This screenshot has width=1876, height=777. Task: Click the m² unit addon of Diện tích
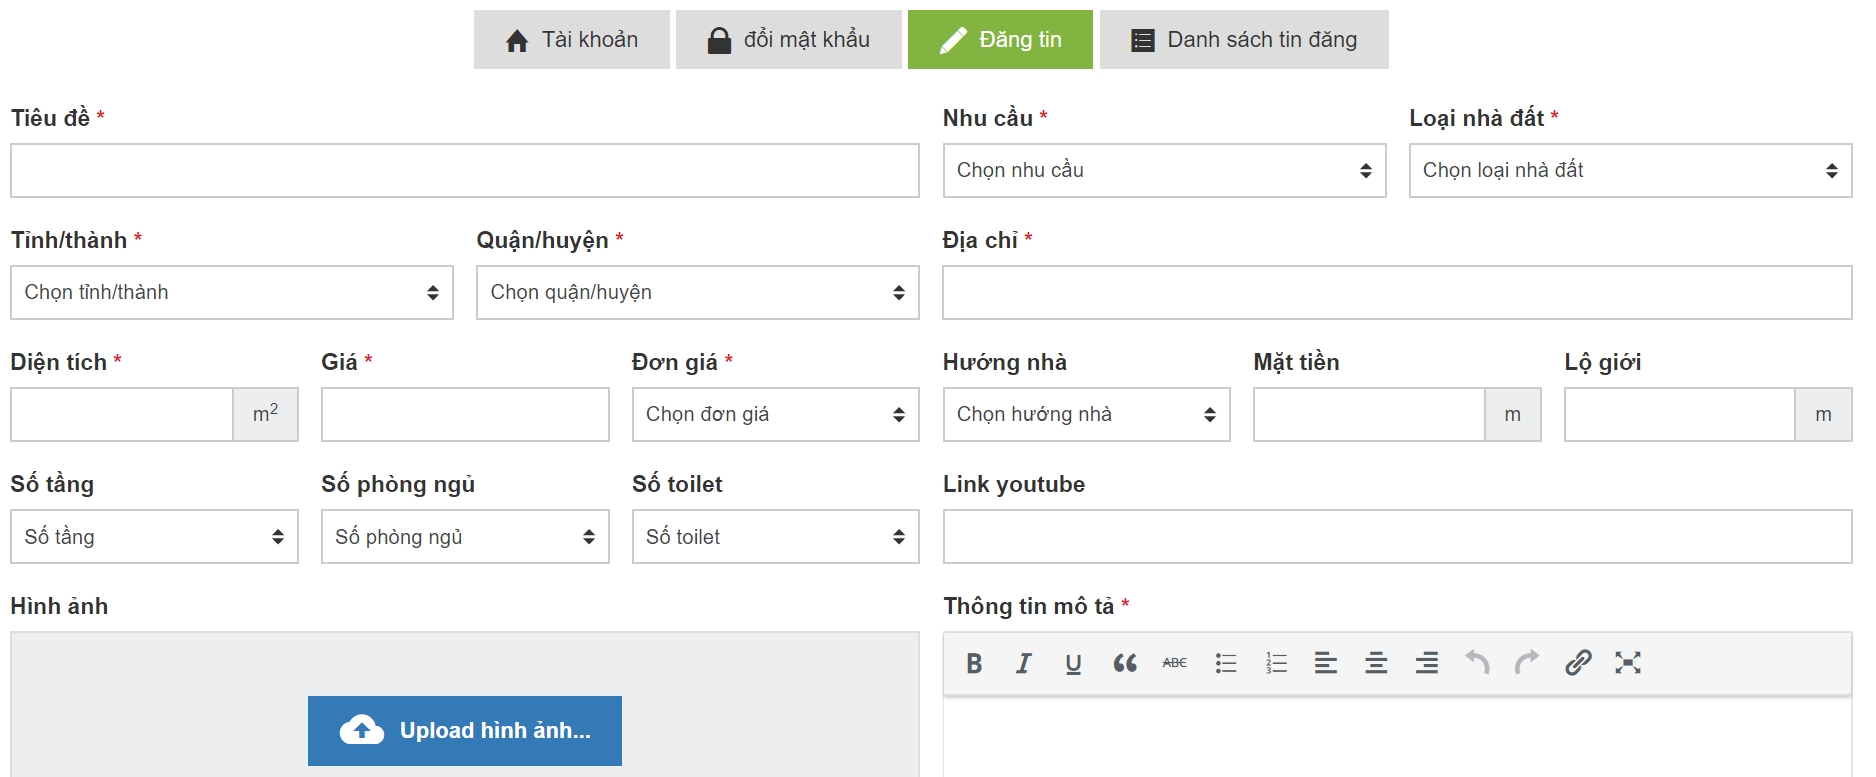pos(266,415)
